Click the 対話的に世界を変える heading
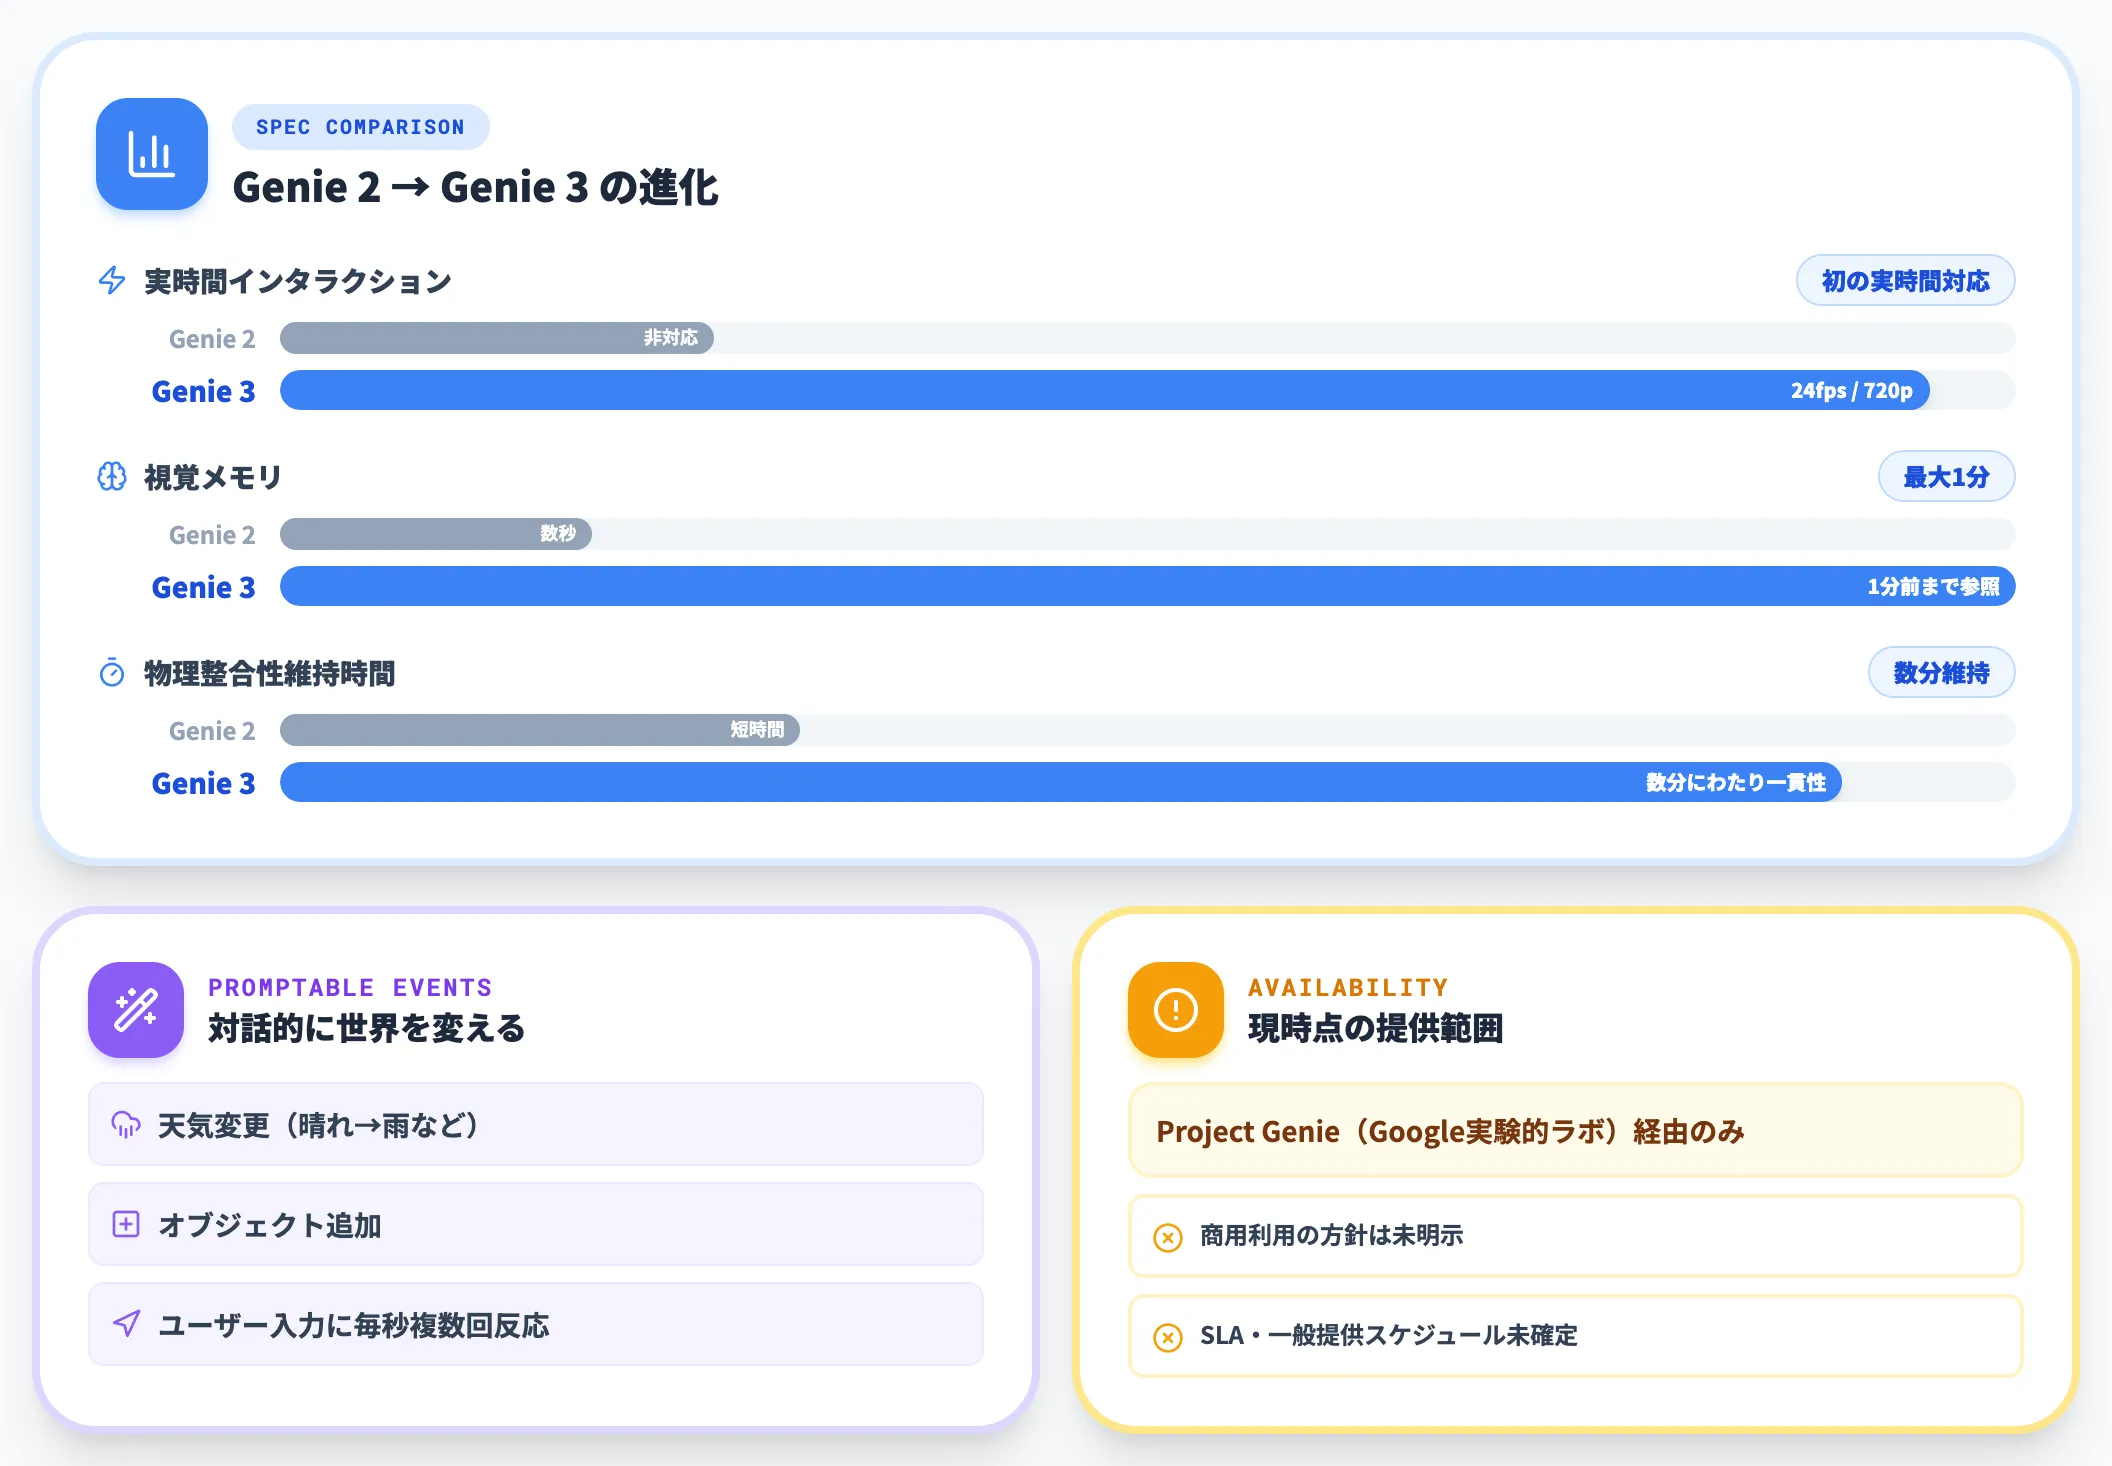Image resolution: width=2112 pixels, height=1466 pixels. (366, 1028)
